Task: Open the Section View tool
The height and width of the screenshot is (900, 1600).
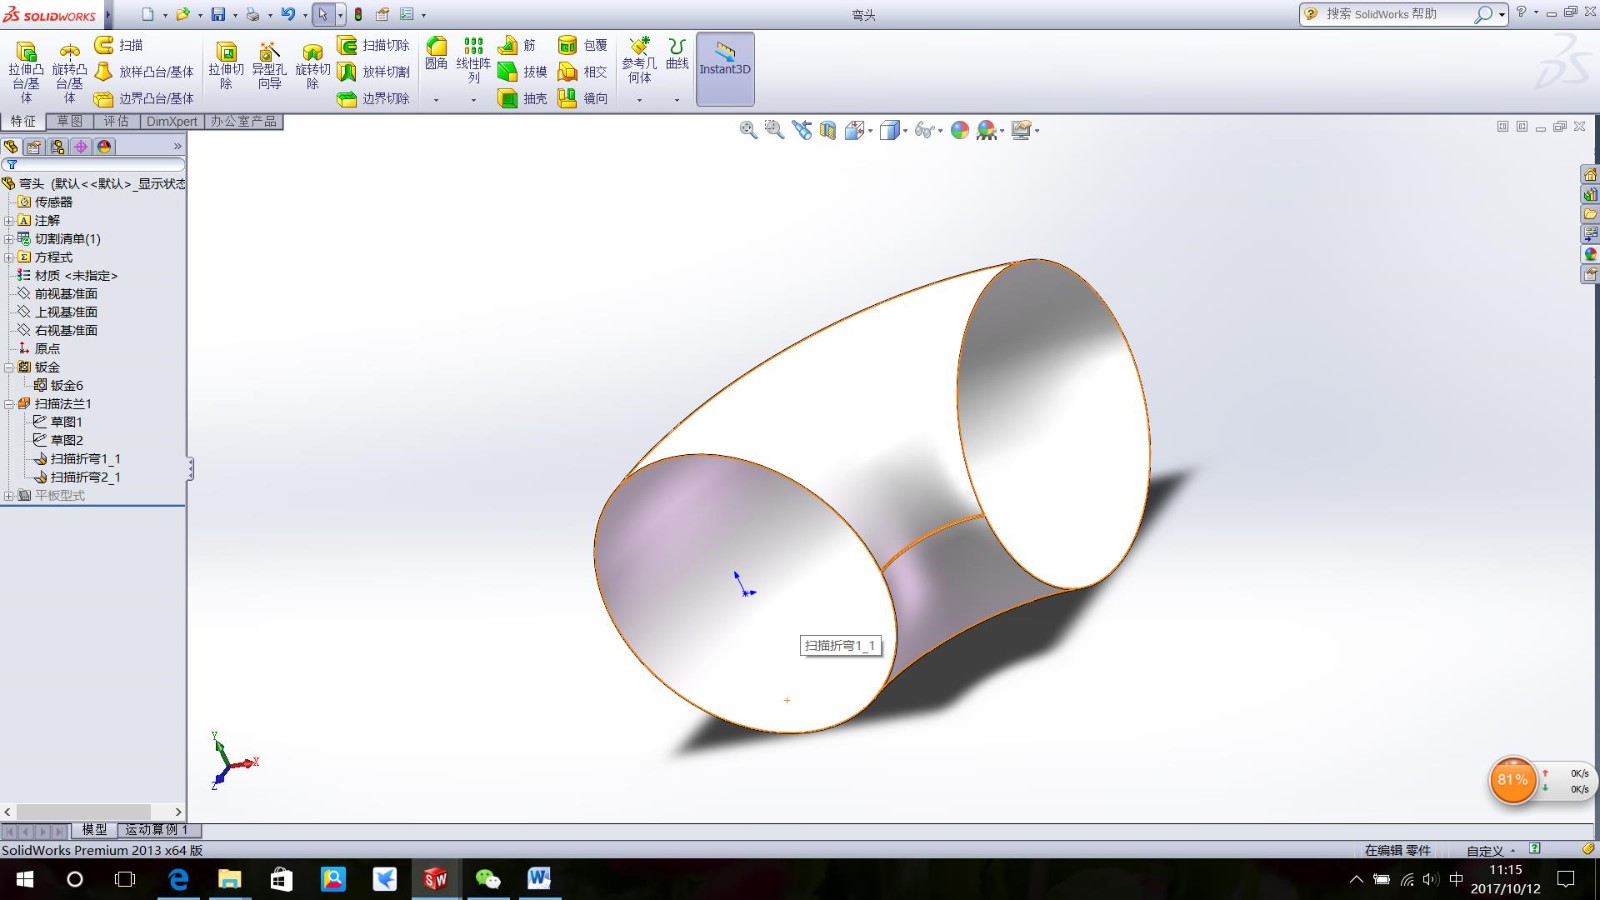Action: click(827, 130)
